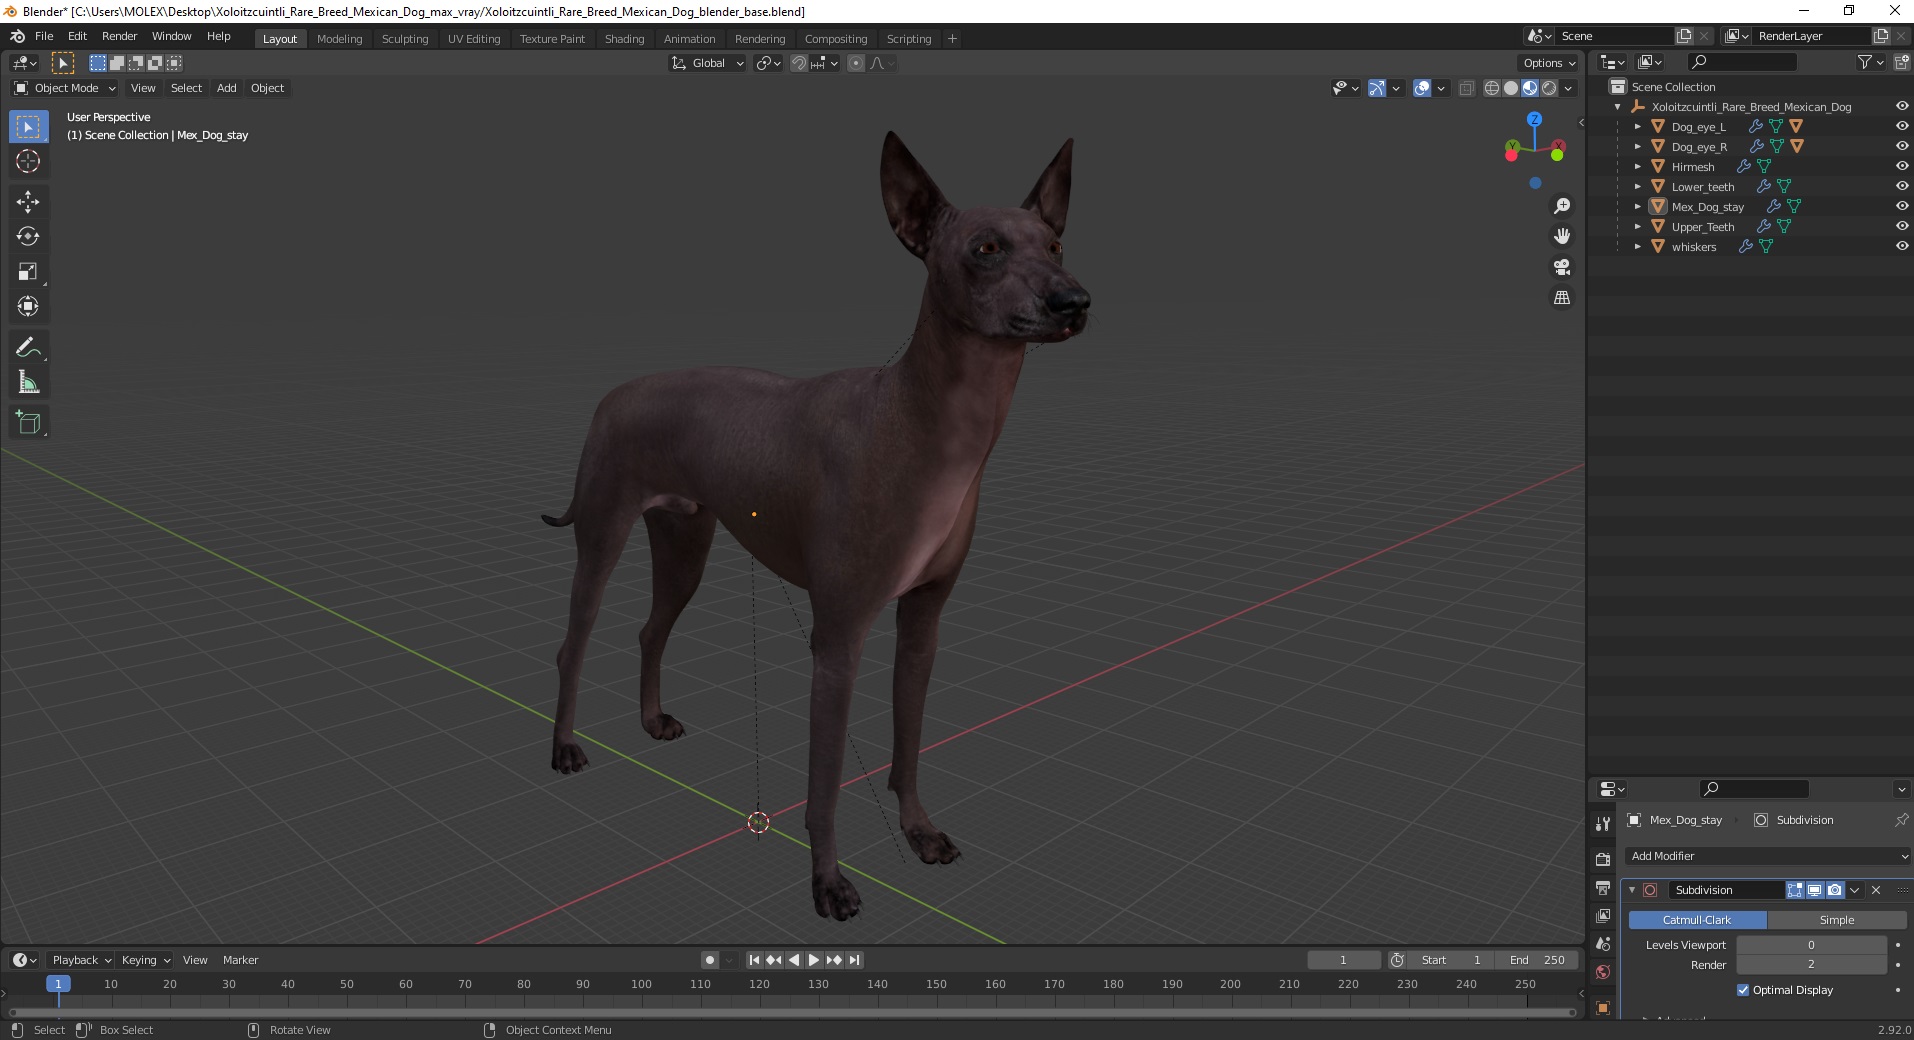
Task: Toggle the camera view icon
Action: pyautogui.click(x=1561, y=267)
